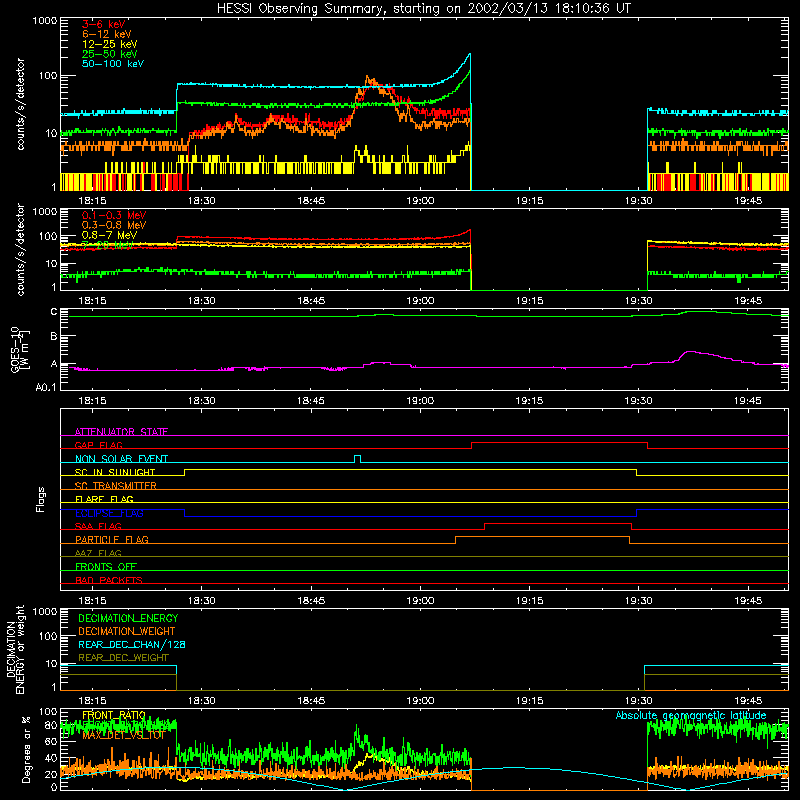Click the raised SAA_FLAG step segment
This screenshot has height=800, width=800.
point(558,524)
